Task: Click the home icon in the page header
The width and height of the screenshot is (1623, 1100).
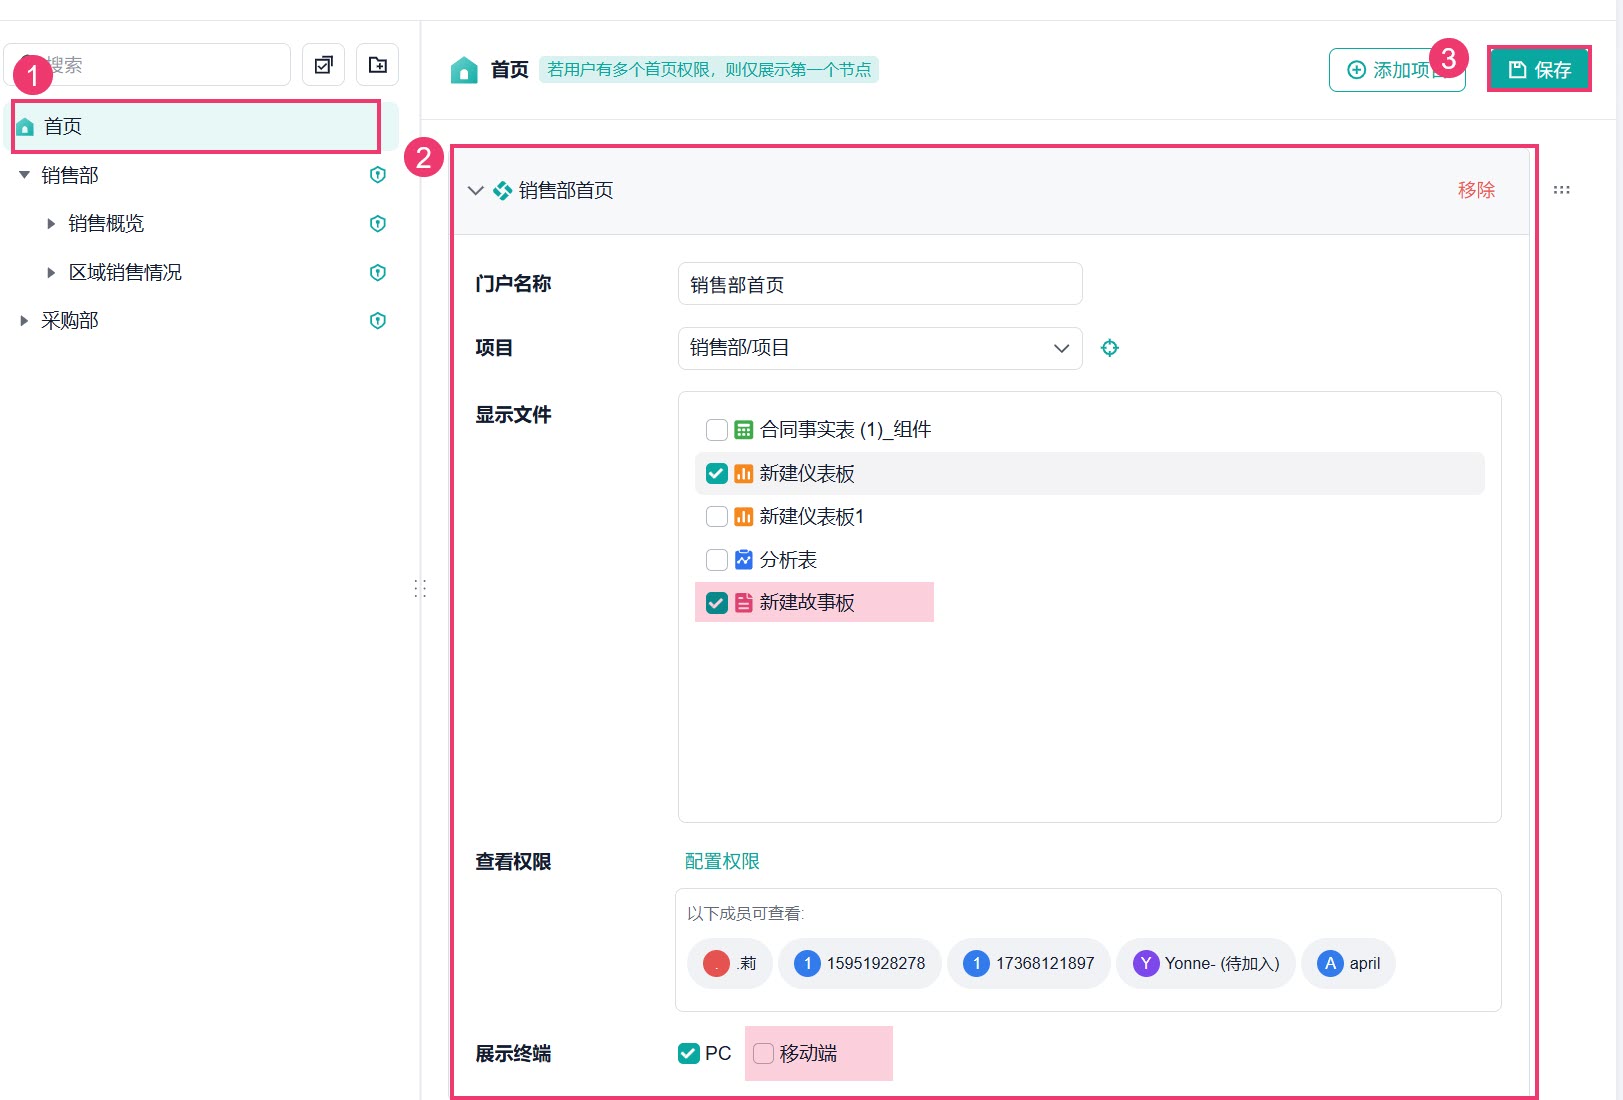Action: 464,70
